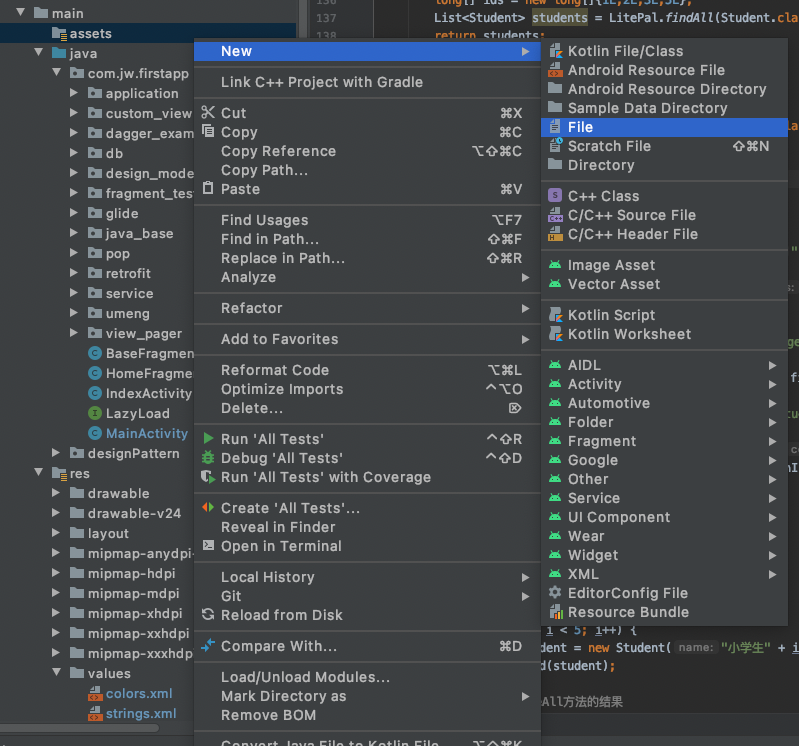Viewport: 799px width, 746px height.
Task: Click the green Run 'All Tests' icon
Action: click(208, 438)
